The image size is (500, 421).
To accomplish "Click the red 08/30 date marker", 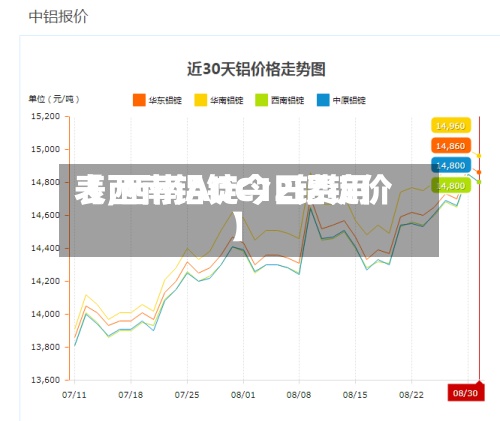I will pyautogui.click(x=466, y=393).
